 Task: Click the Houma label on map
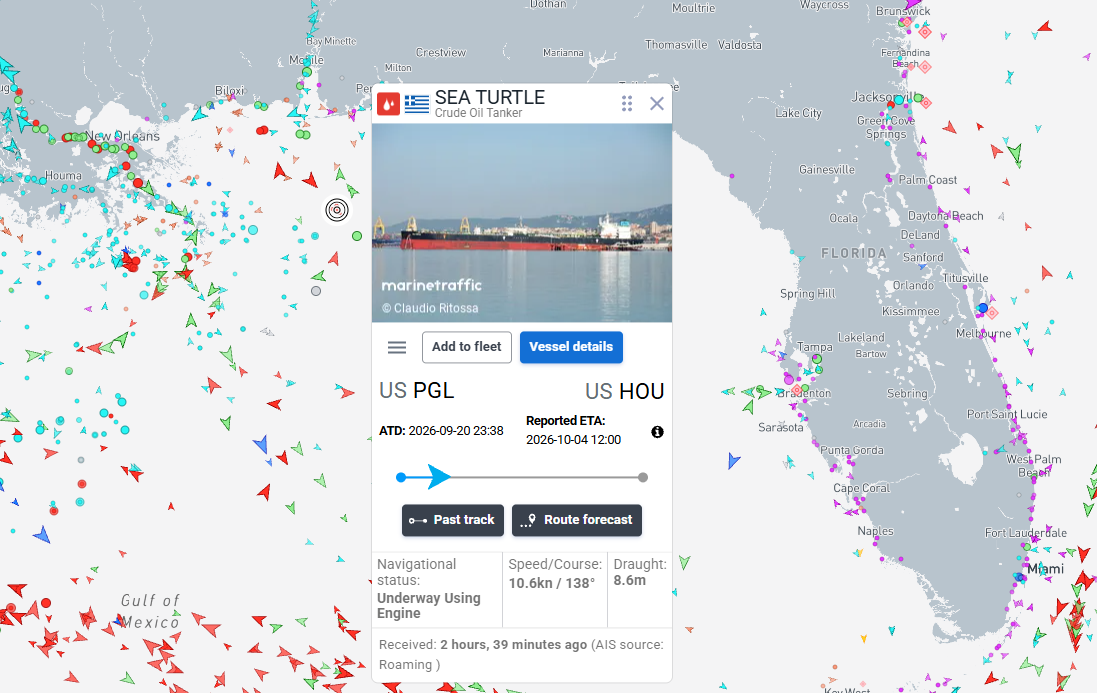63,176
